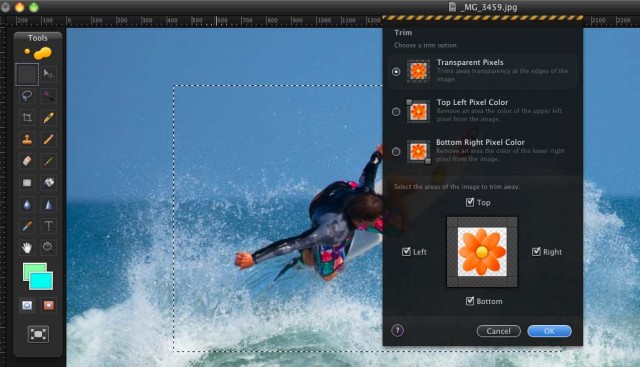Click the green zoom window button
Viewport: 640px width, 367px height.
pos(33,7)
